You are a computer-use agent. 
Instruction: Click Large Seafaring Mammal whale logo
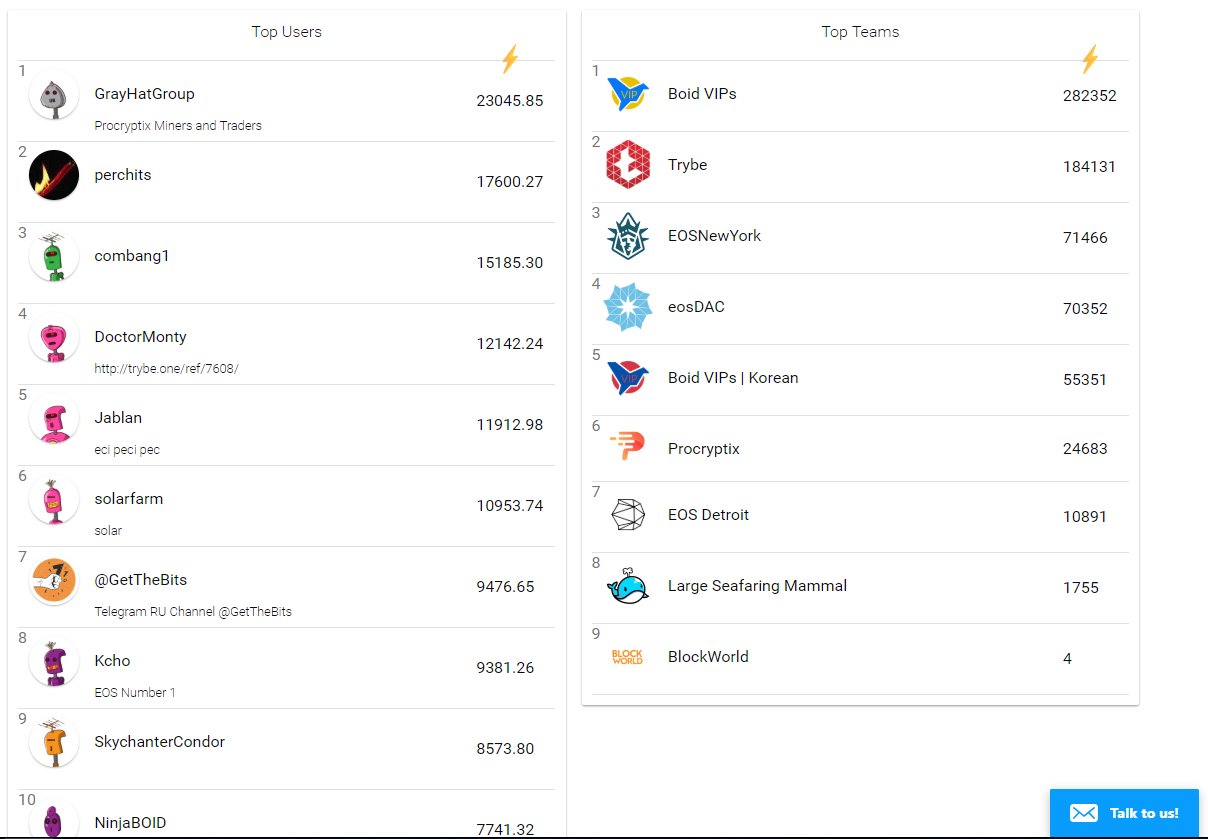point(628,586)
